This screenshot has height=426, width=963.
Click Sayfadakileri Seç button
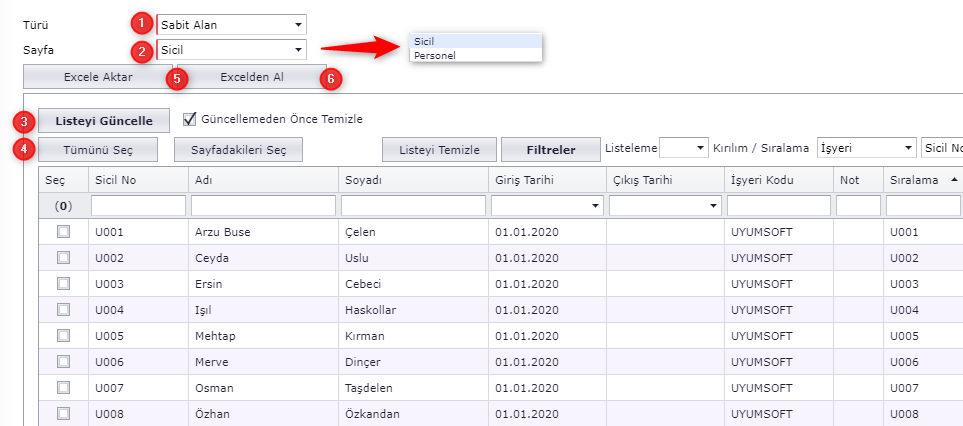(x=238, y=149)
